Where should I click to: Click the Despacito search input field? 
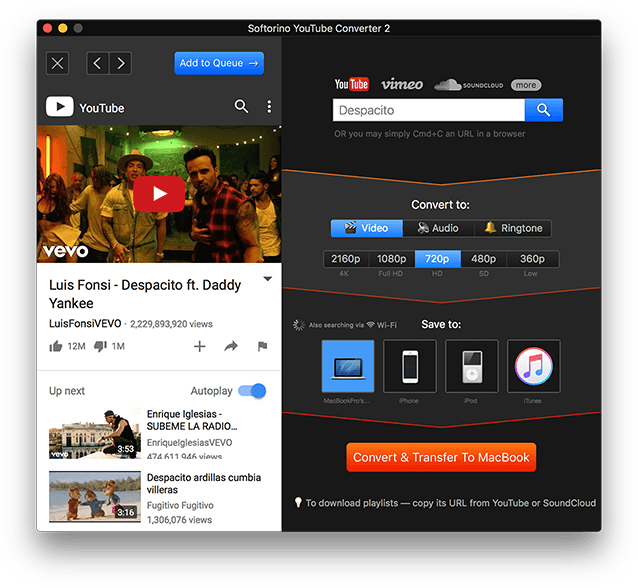coord(428,110)
